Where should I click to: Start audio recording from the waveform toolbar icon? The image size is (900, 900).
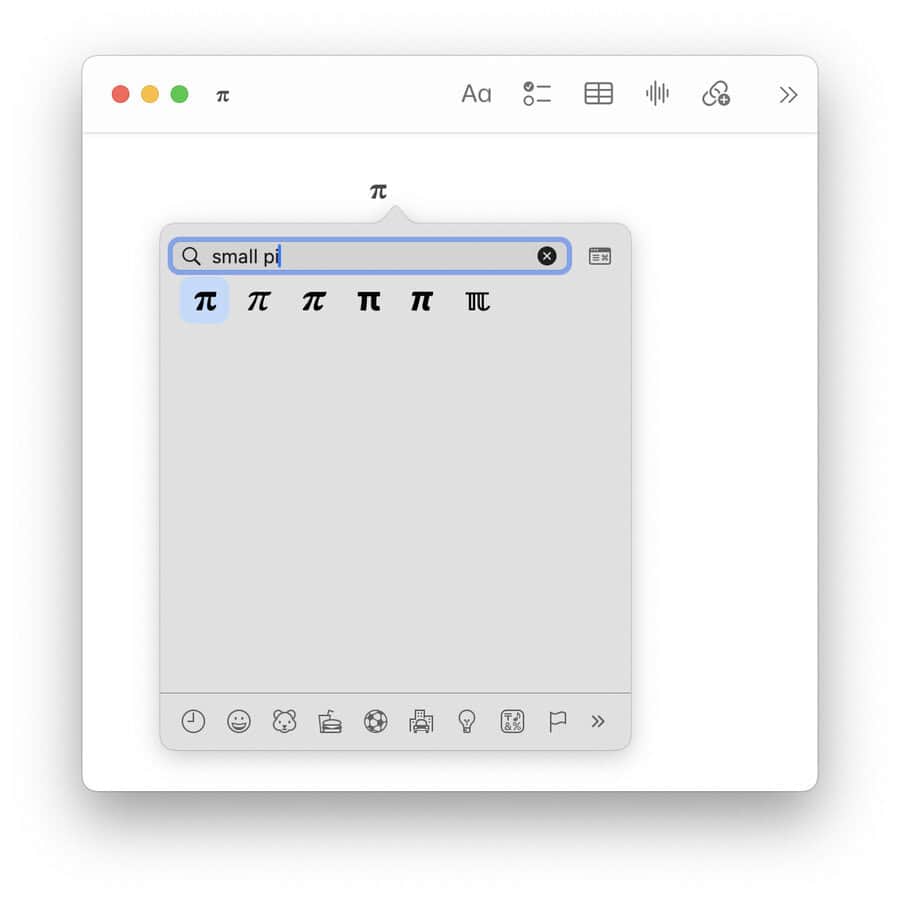[x=657, y=93]
